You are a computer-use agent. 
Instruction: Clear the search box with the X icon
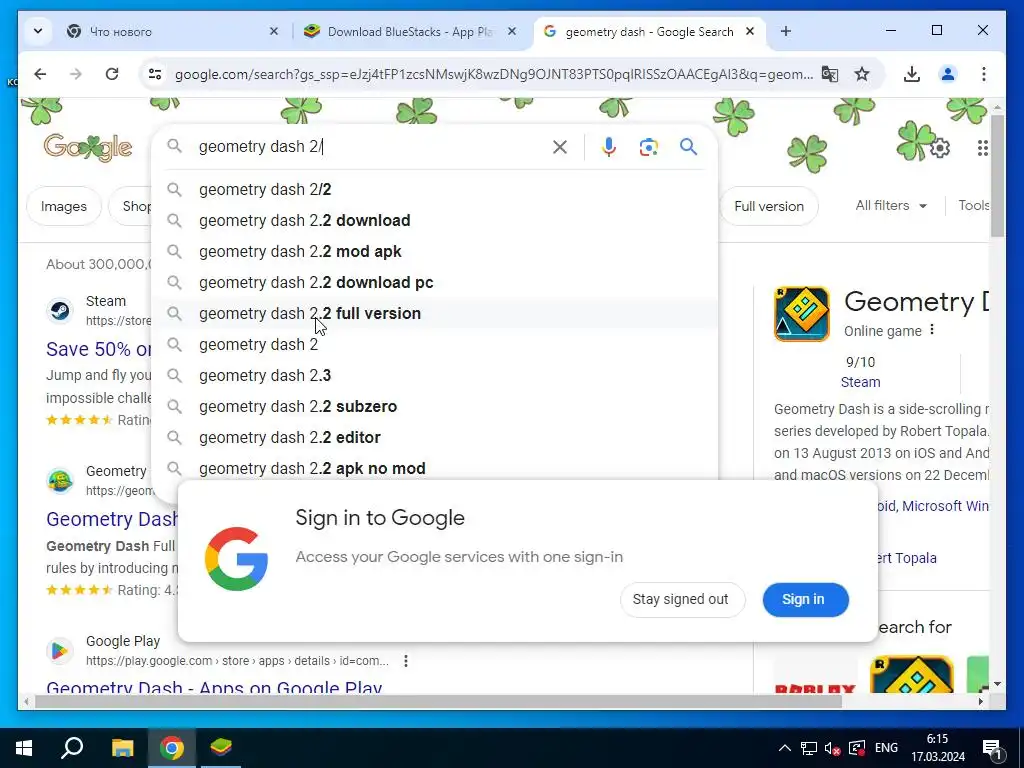[560, 147]
